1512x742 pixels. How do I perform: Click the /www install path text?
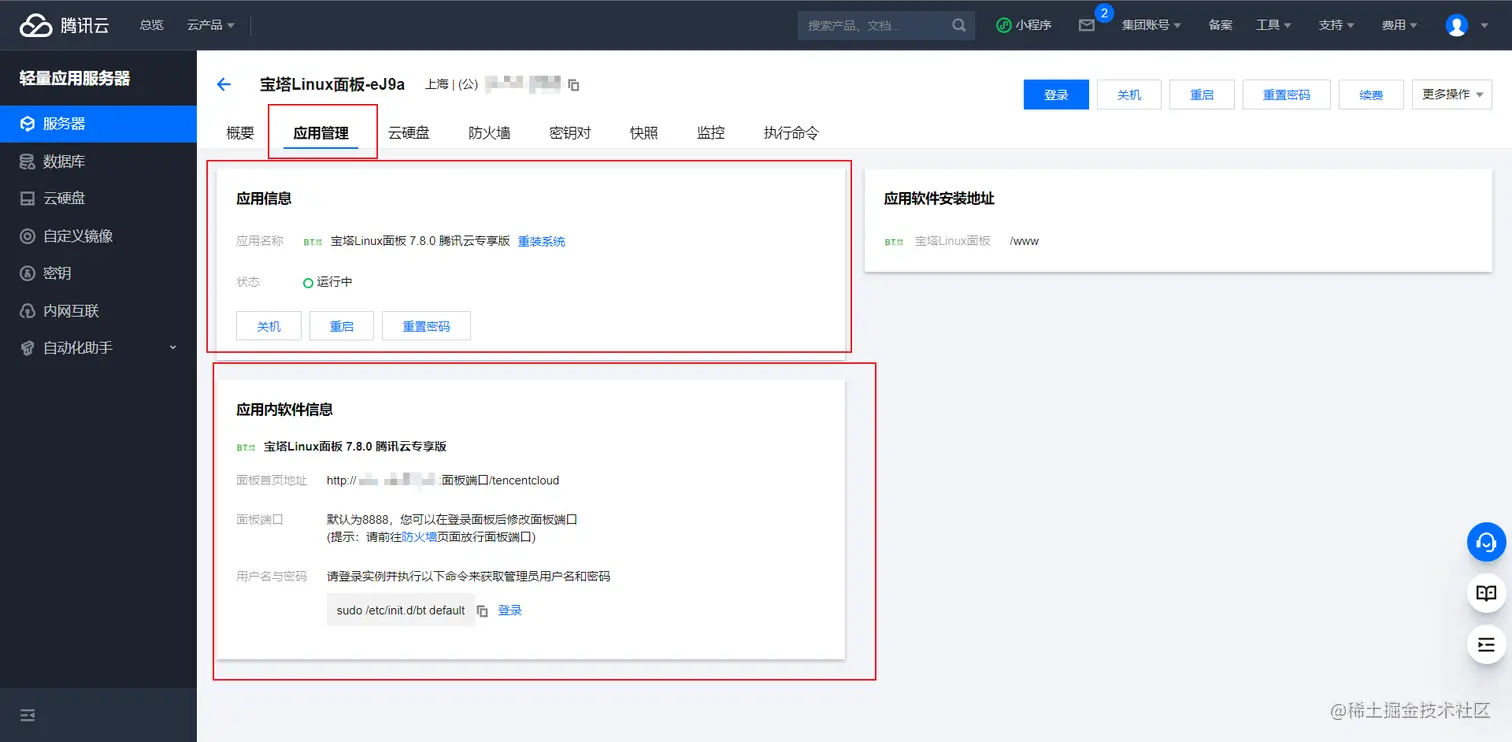pyautogui.click(x=1024, y=242)
